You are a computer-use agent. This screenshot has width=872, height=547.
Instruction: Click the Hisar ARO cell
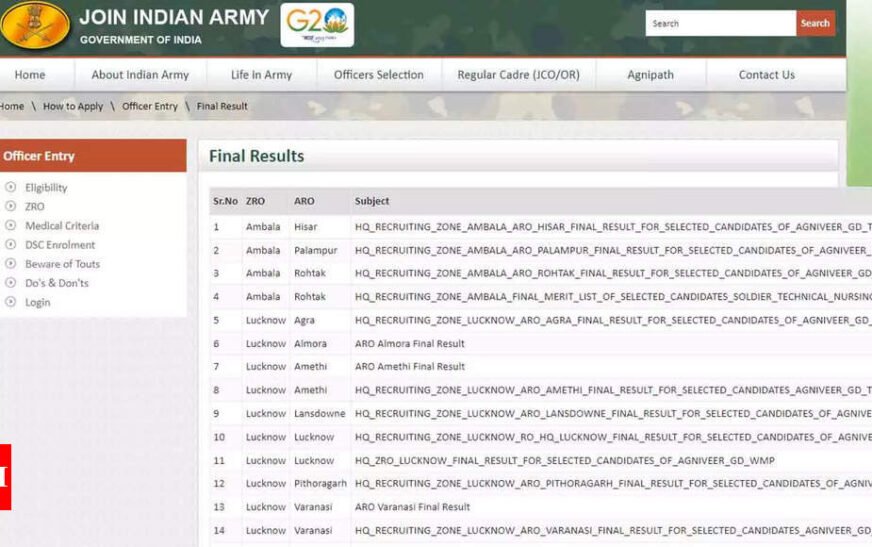[305, 227]
